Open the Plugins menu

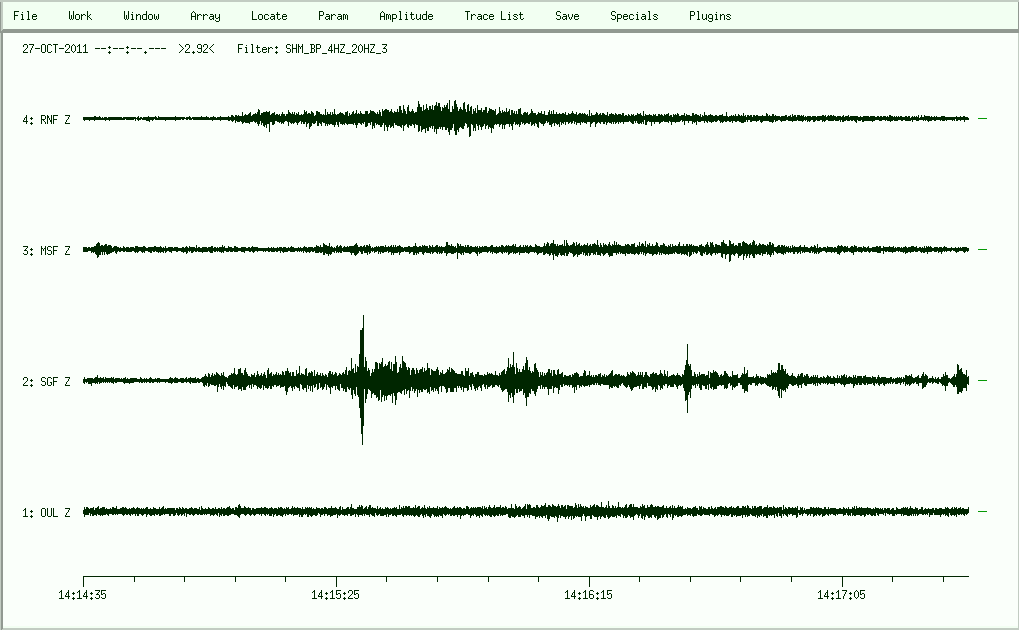click(x=710, y=16)
